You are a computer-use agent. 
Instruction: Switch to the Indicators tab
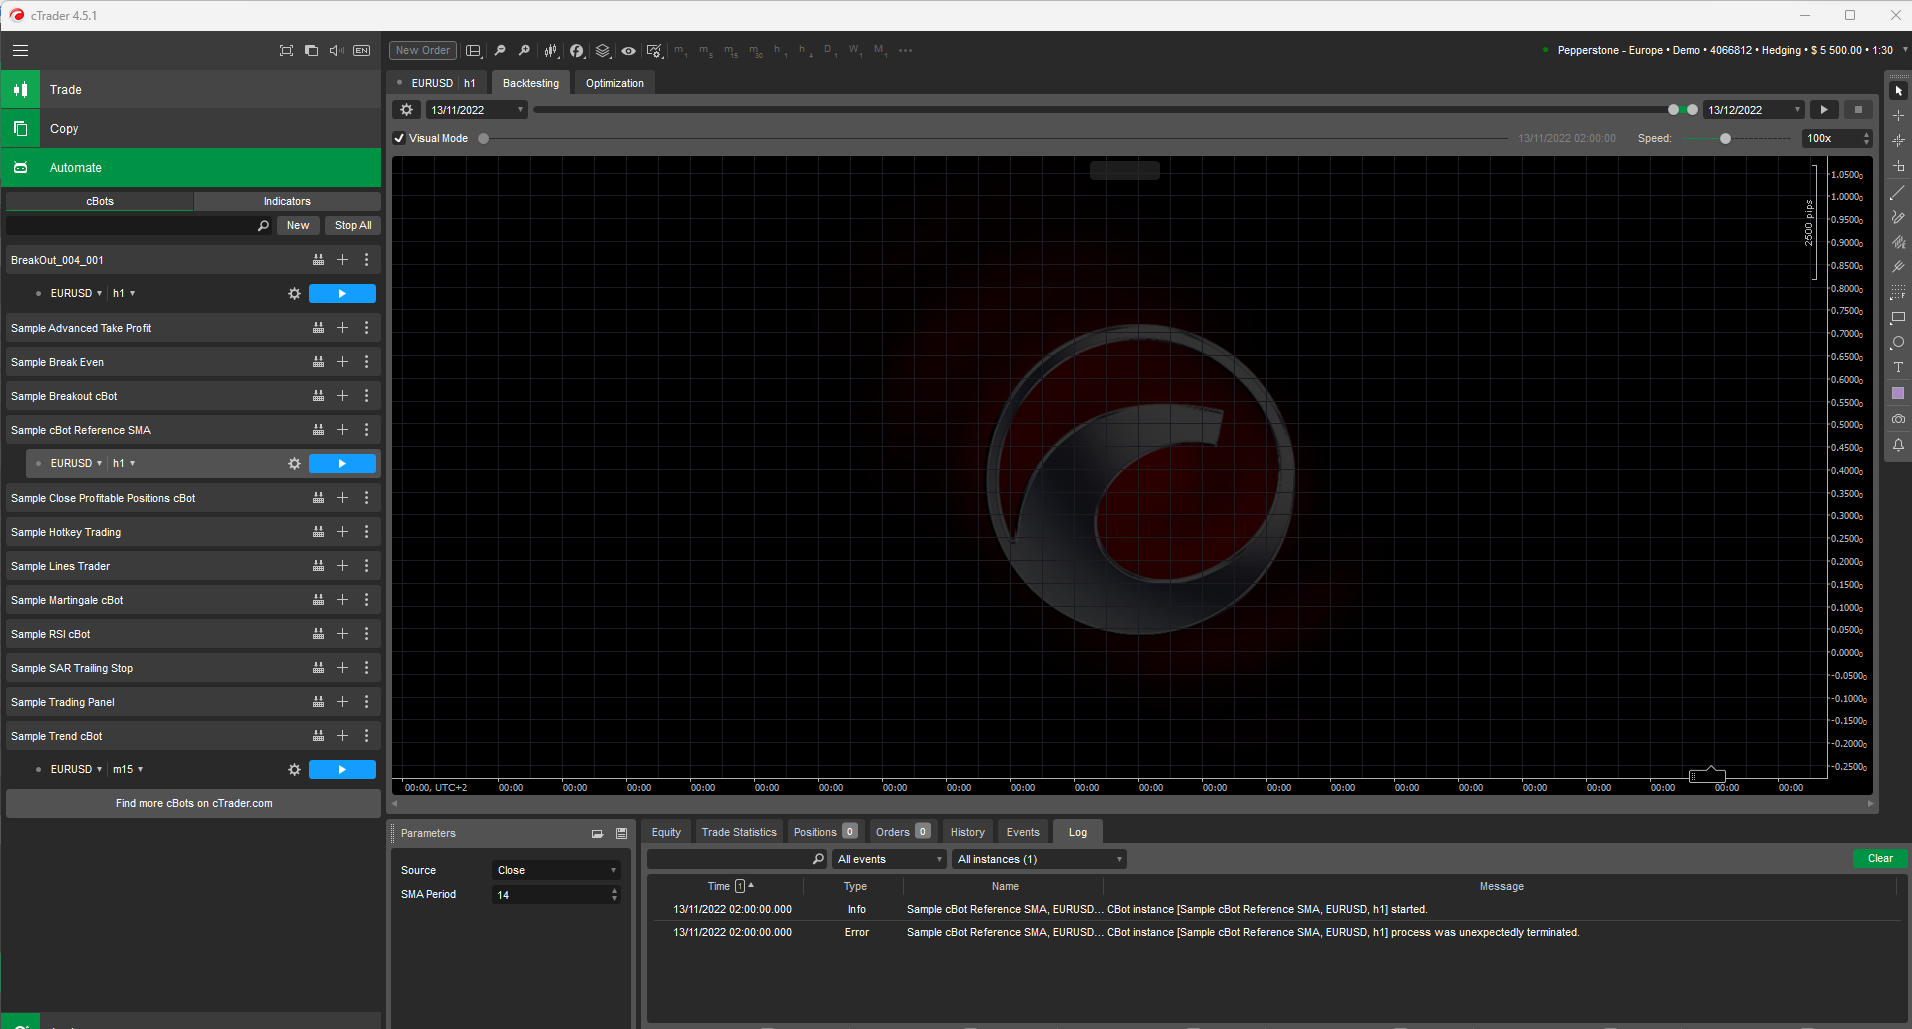click(x=287, y=201)
